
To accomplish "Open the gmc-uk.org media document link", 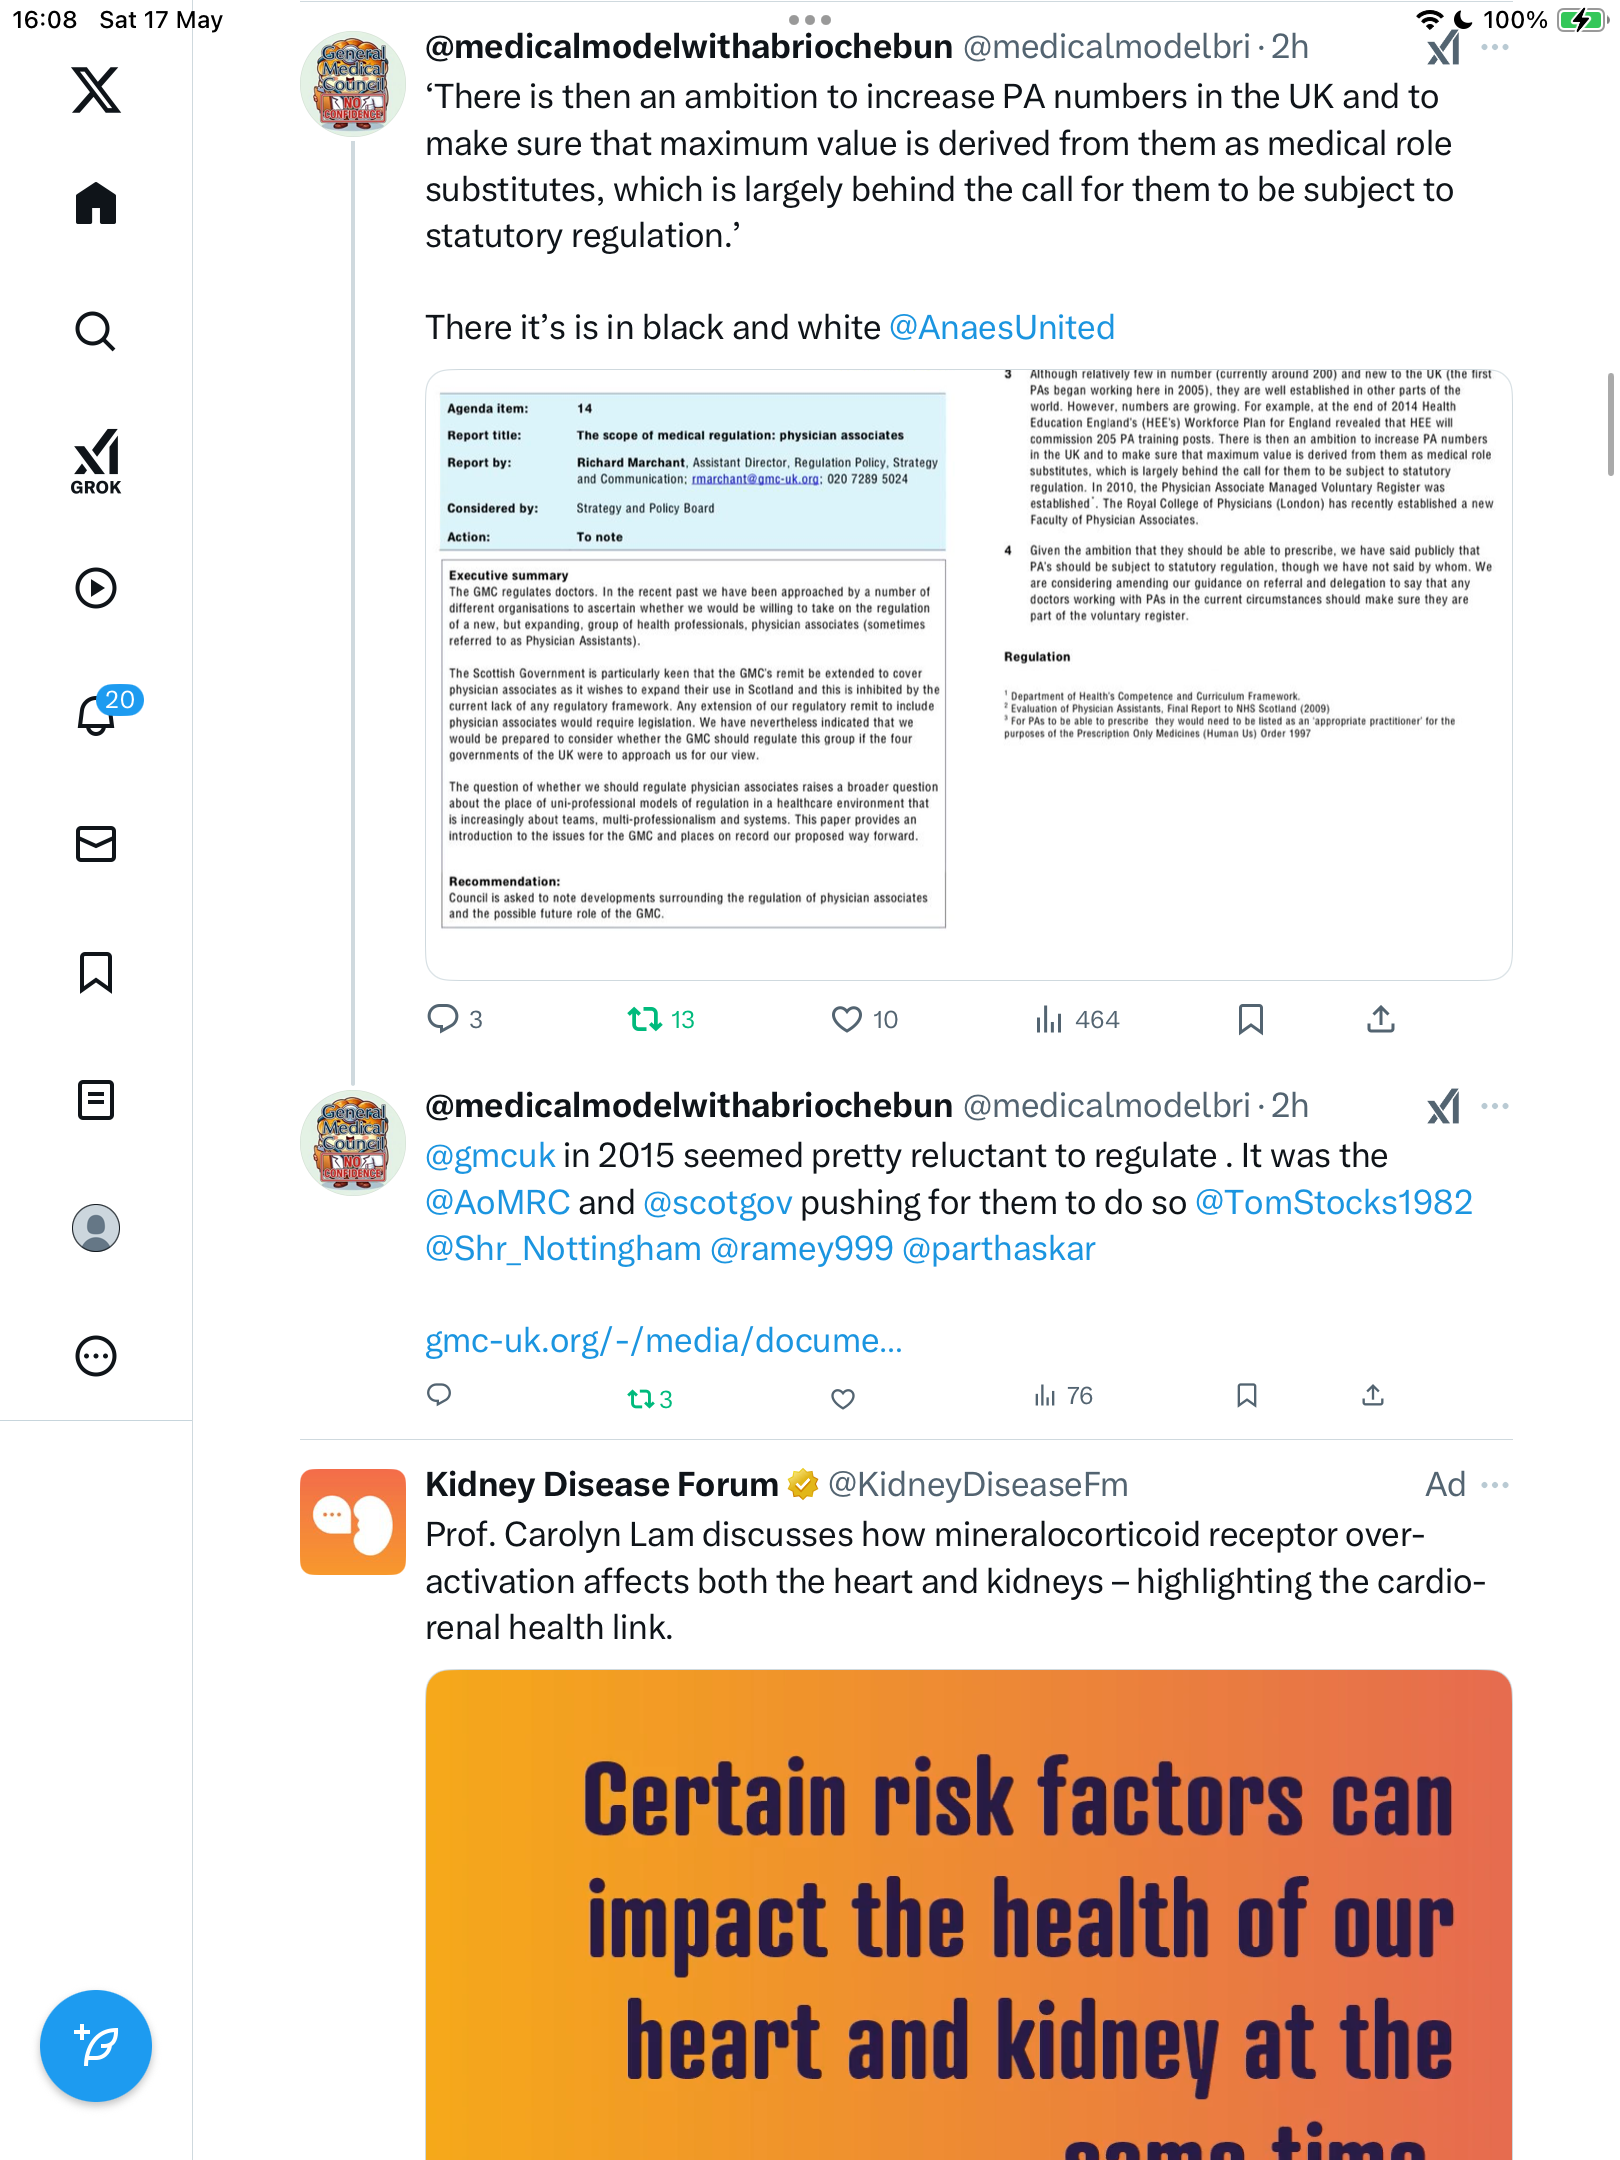I will pyautogui.click(x=664, y=1341).
